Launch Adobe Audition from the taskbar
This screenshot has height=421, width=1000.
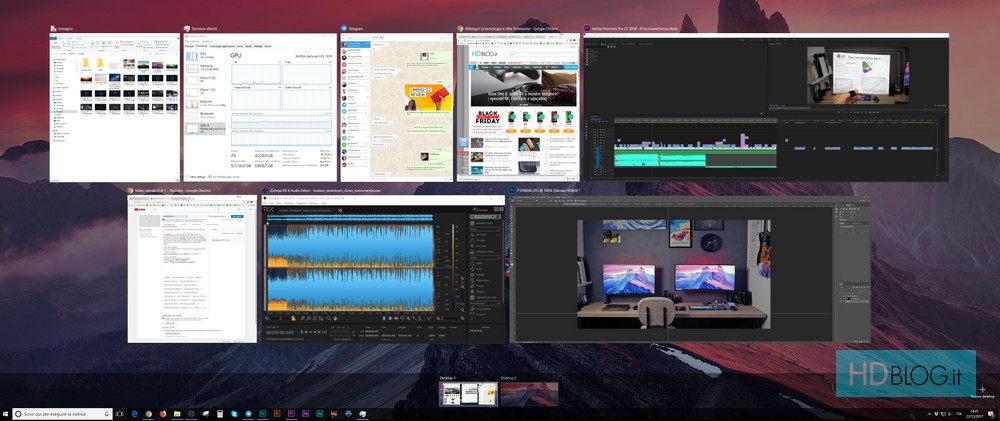(x=320, y=414)
